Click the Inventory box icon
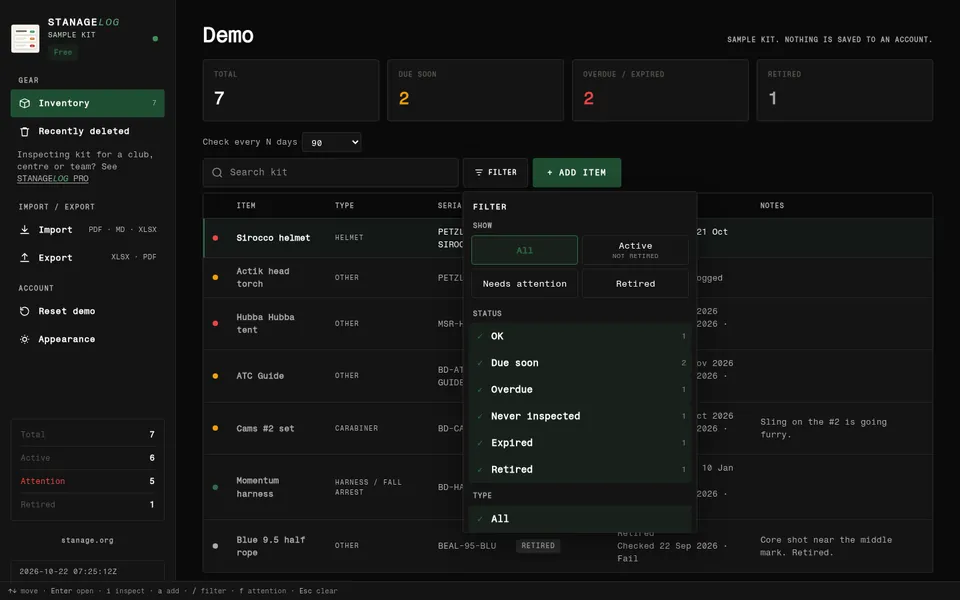 click(24, 103)
